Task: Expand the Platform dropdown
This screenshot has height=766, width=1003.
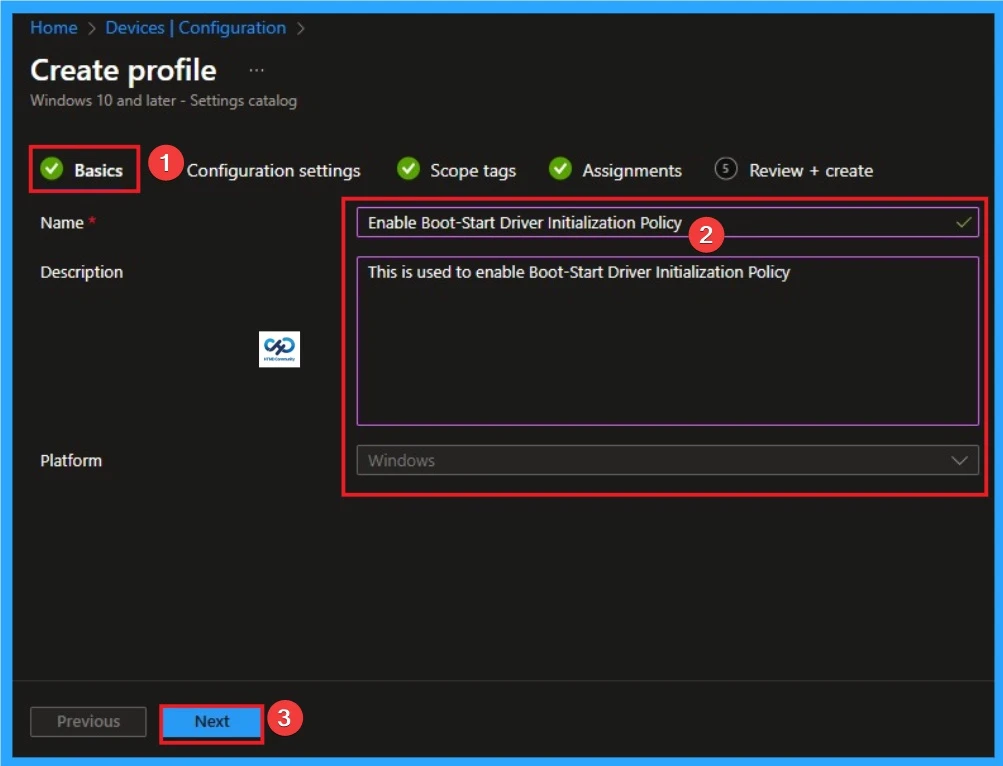Action: coord(958,460)
